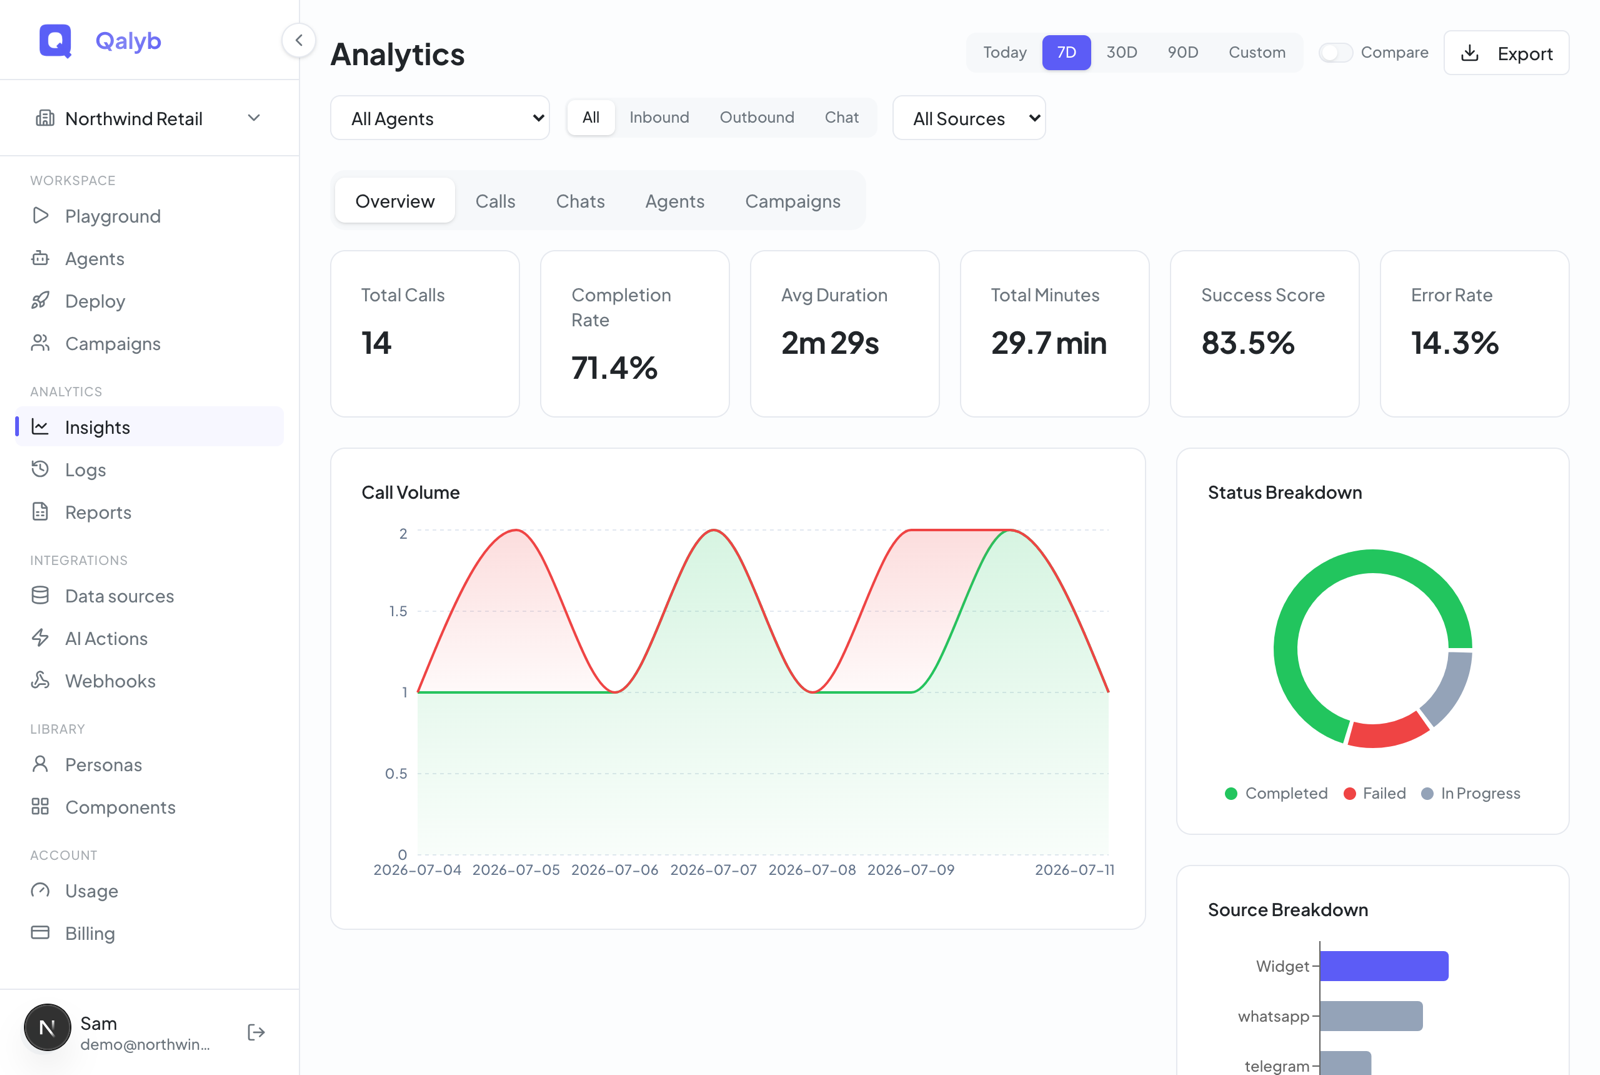Open Deploy in the sidebar
Viewport: 1600px width, 1075px height.
[150, 301]
